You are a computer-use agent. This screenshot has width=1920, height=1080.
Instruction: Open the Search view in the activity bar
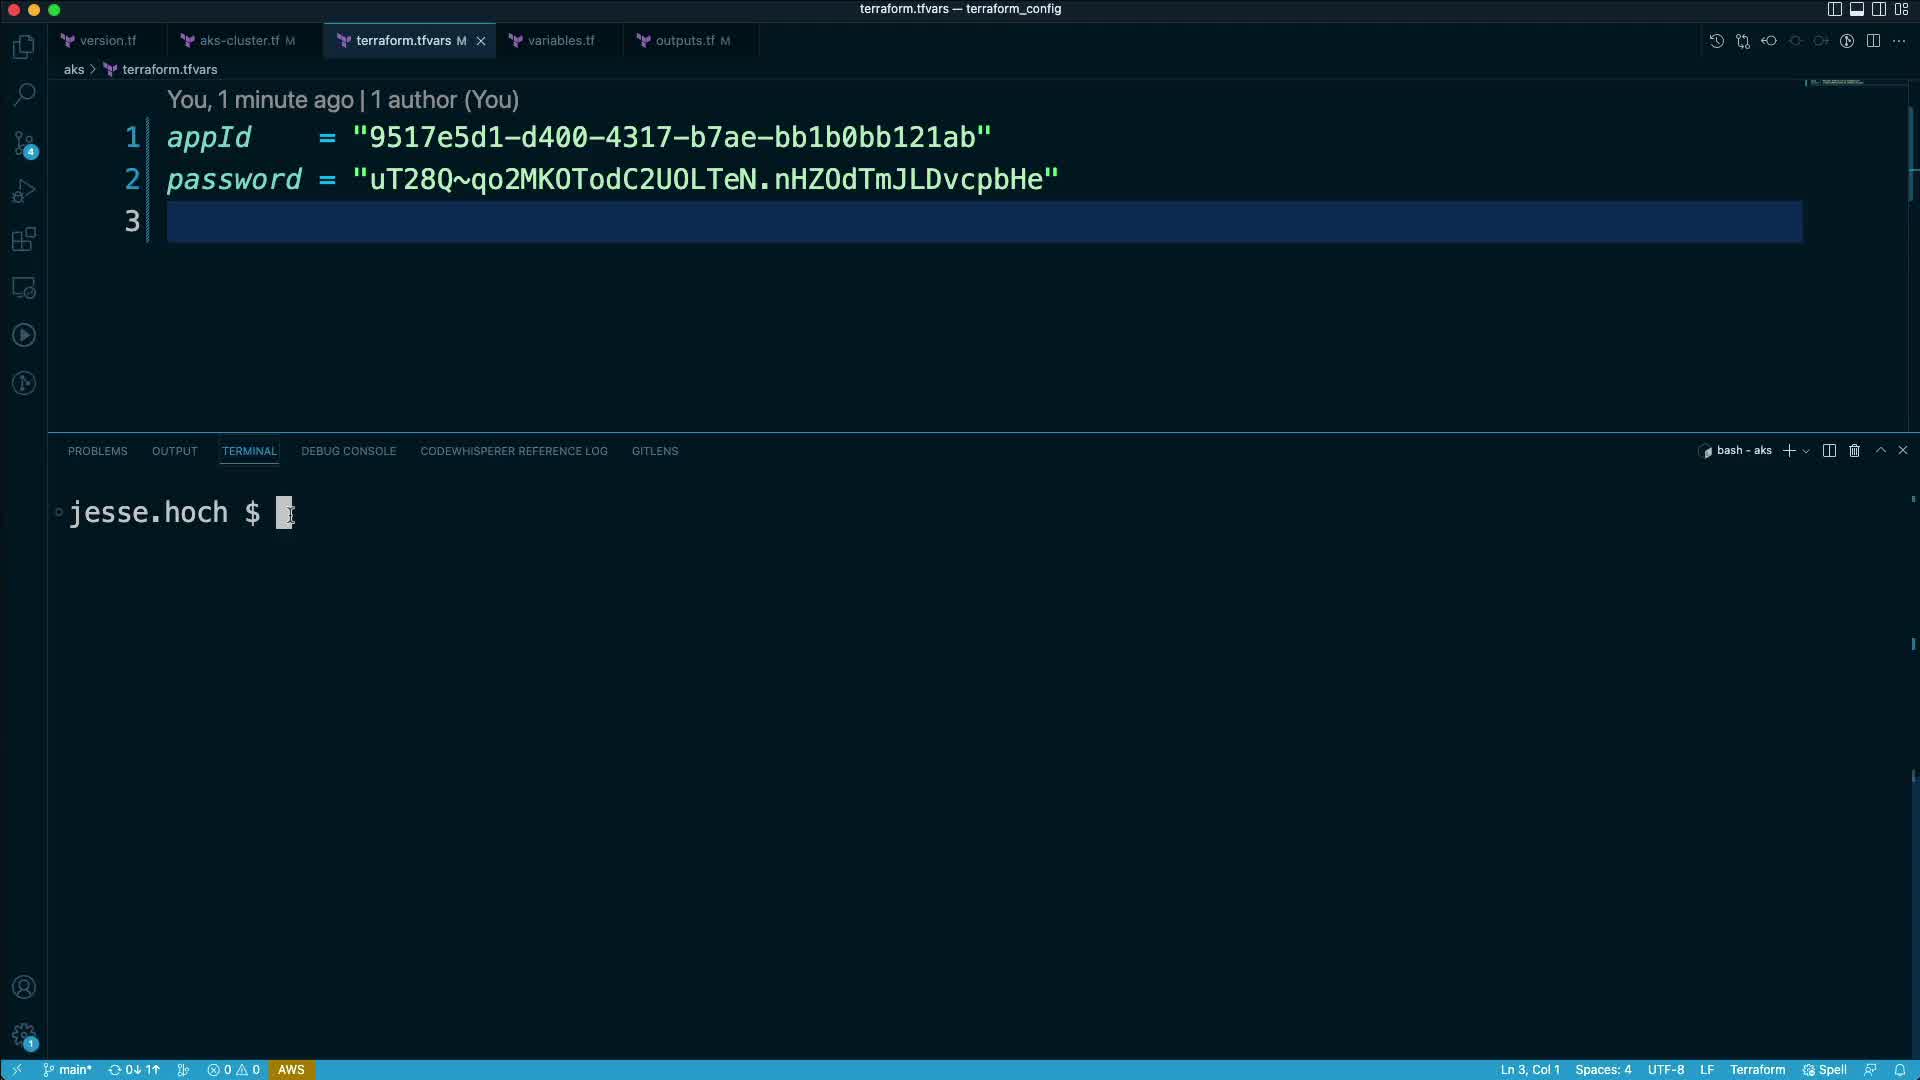click(24, 94)
